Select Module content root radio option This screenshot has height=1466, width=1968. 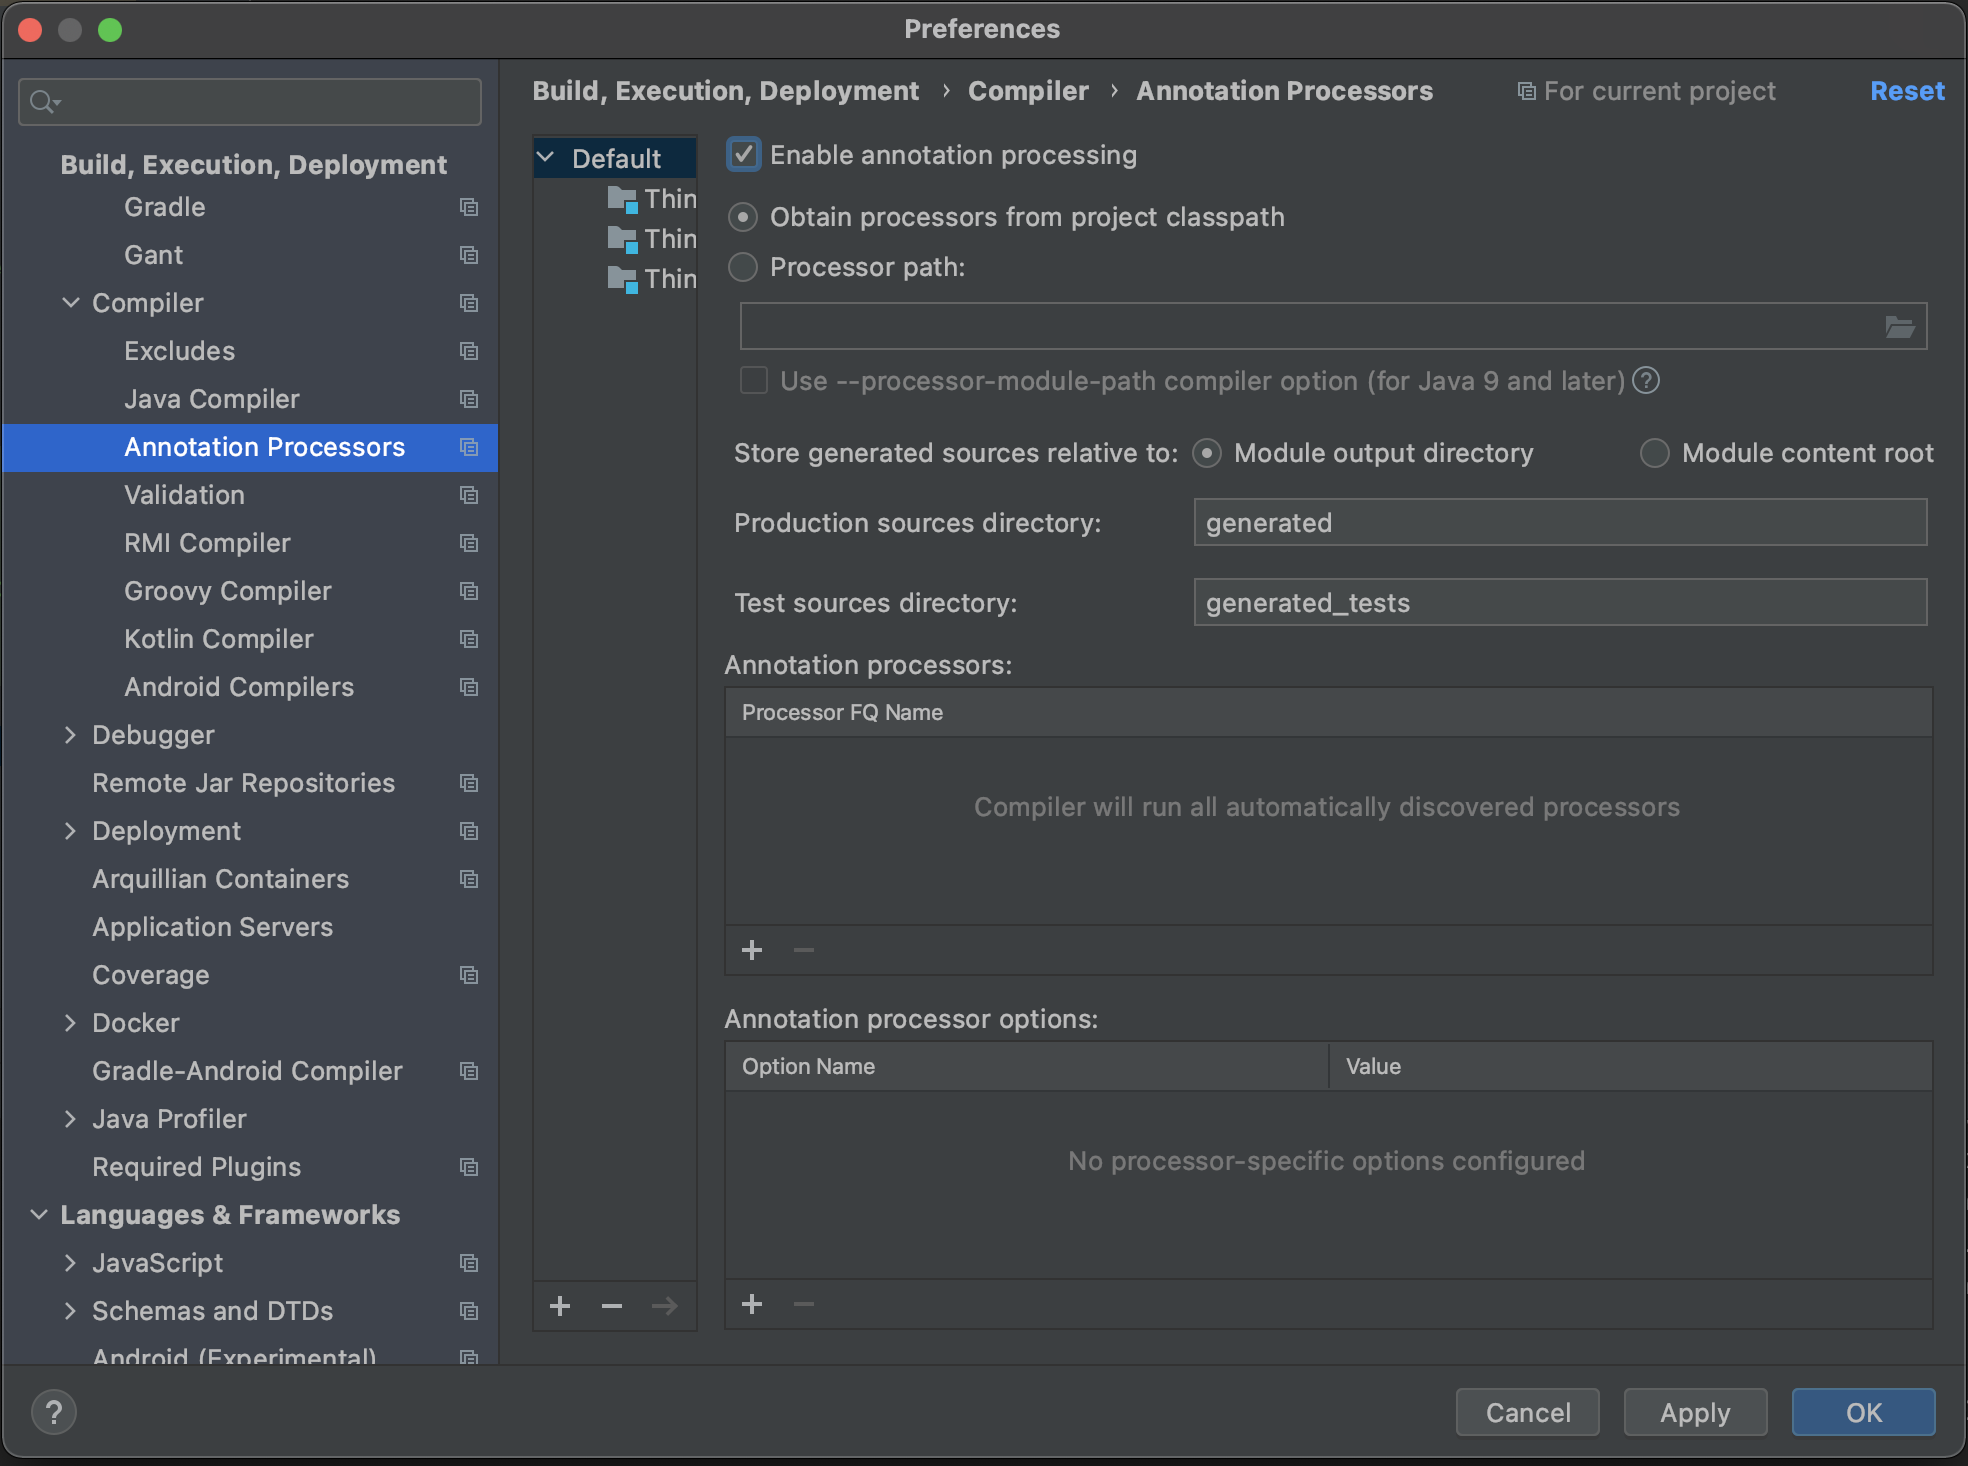(x=1655, y=453)
